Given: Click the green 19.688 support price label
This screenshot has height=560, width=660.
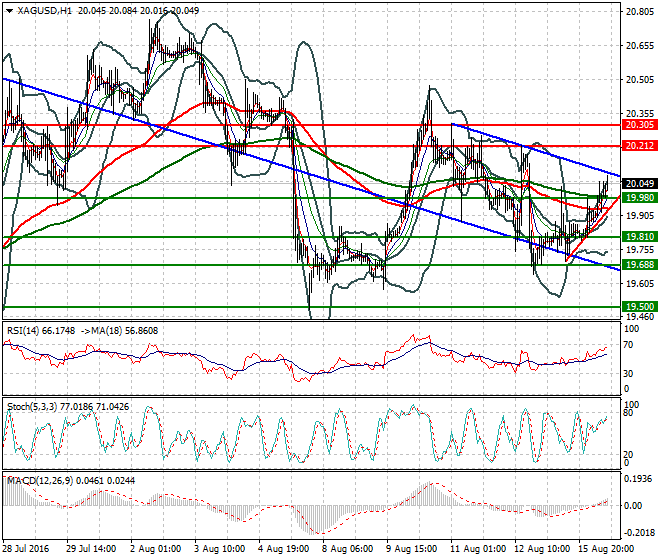Looking at the screenshot, I should [640, 265].
